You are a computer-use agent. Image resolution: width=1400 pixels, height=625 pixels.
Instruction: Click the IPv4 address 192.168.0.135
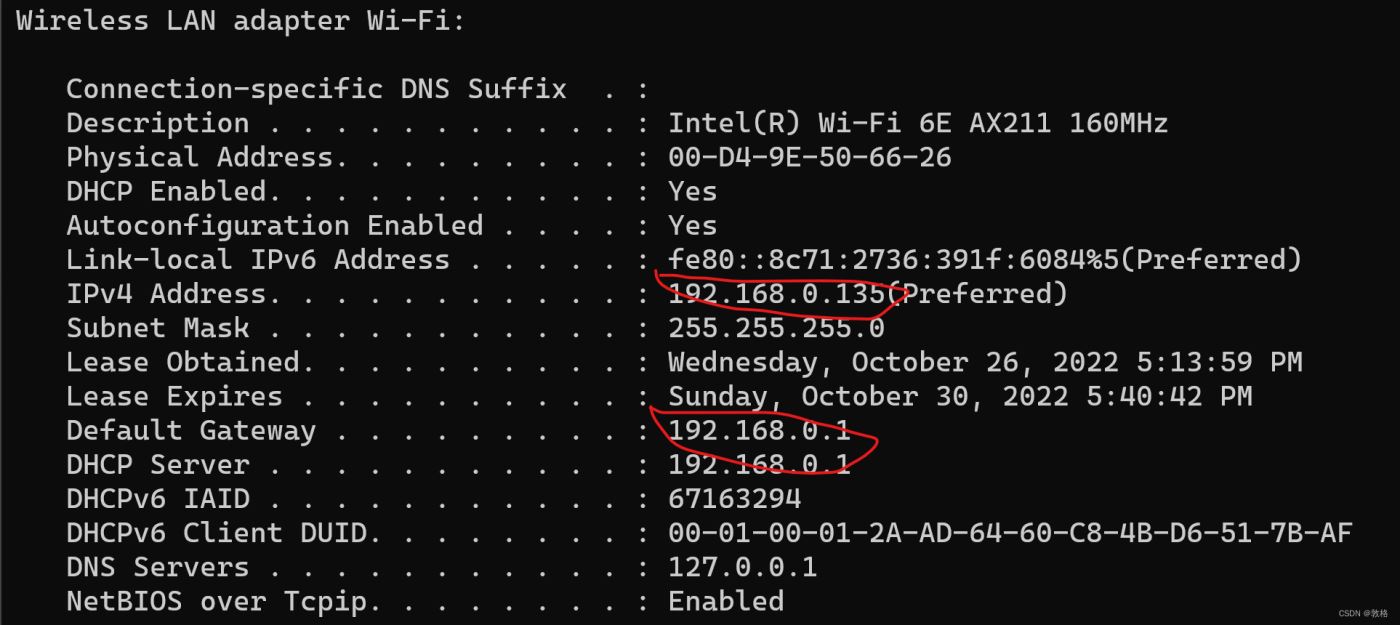coord(776,294)
